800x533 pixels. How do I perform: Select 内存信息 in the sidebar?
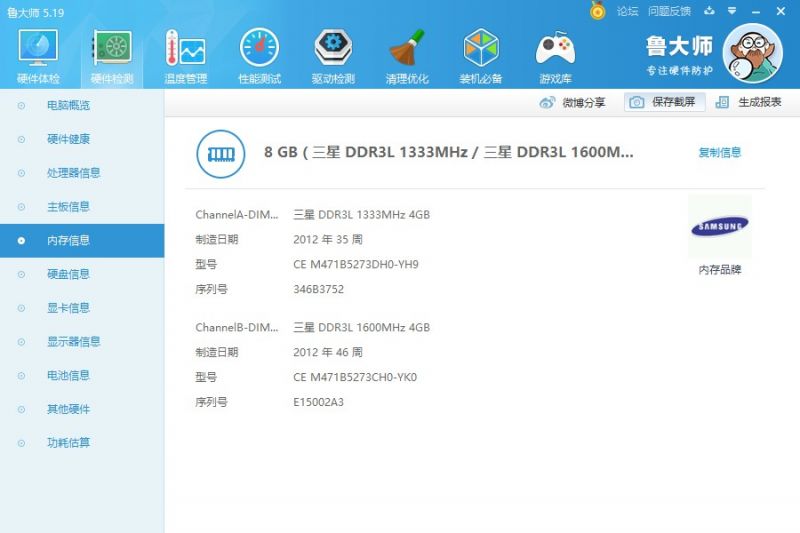[82, 240]
